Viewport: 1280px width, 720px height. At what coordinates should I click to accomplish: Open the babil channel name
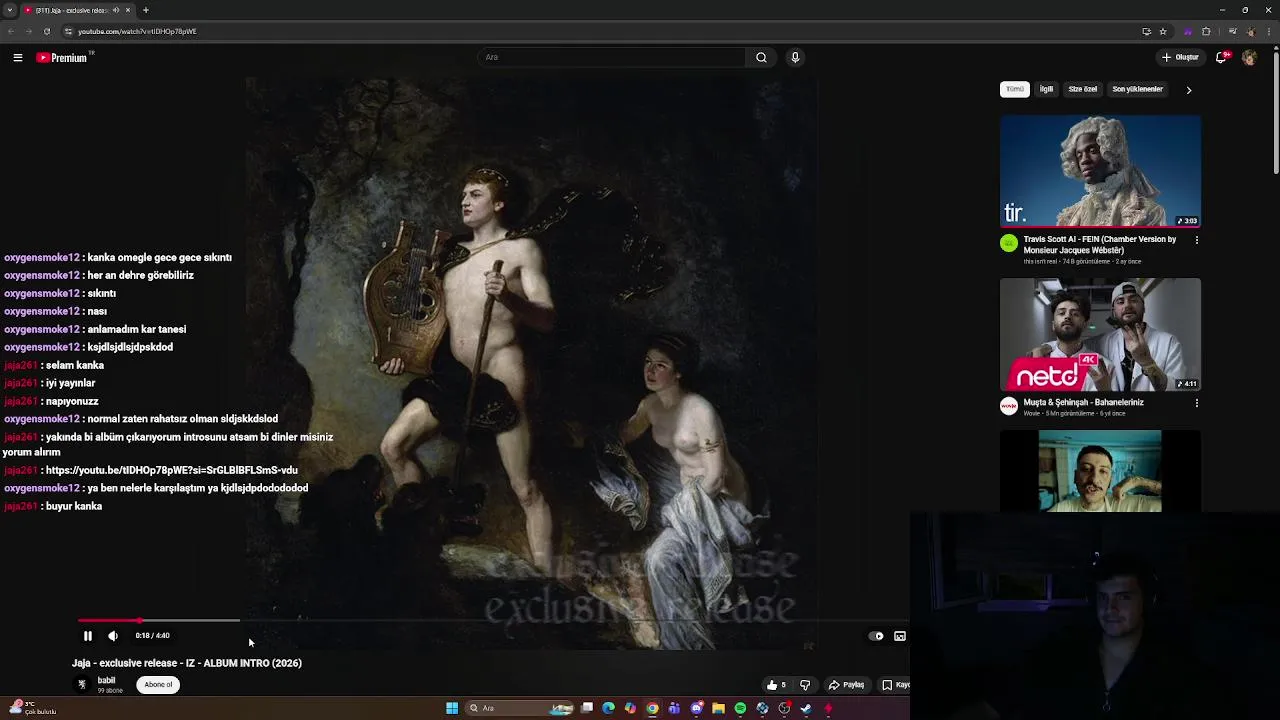[106, 681]
